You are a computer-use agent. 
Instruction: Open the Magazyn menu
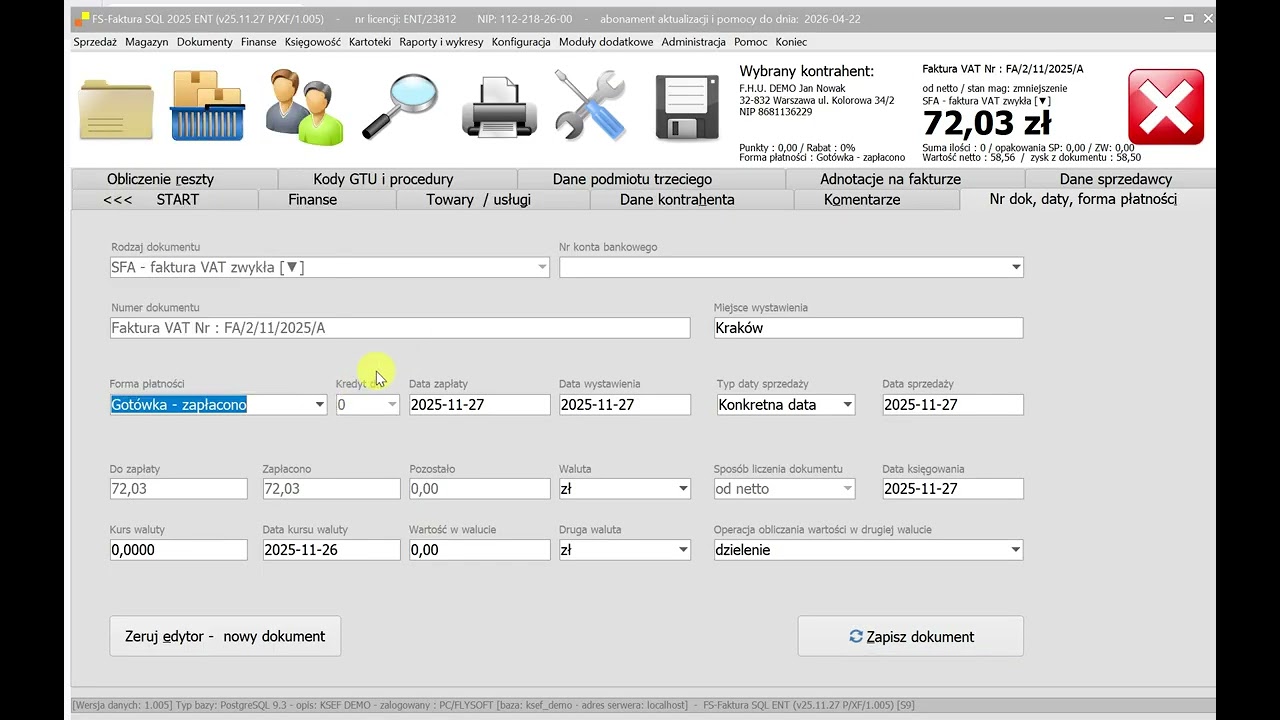147,42
